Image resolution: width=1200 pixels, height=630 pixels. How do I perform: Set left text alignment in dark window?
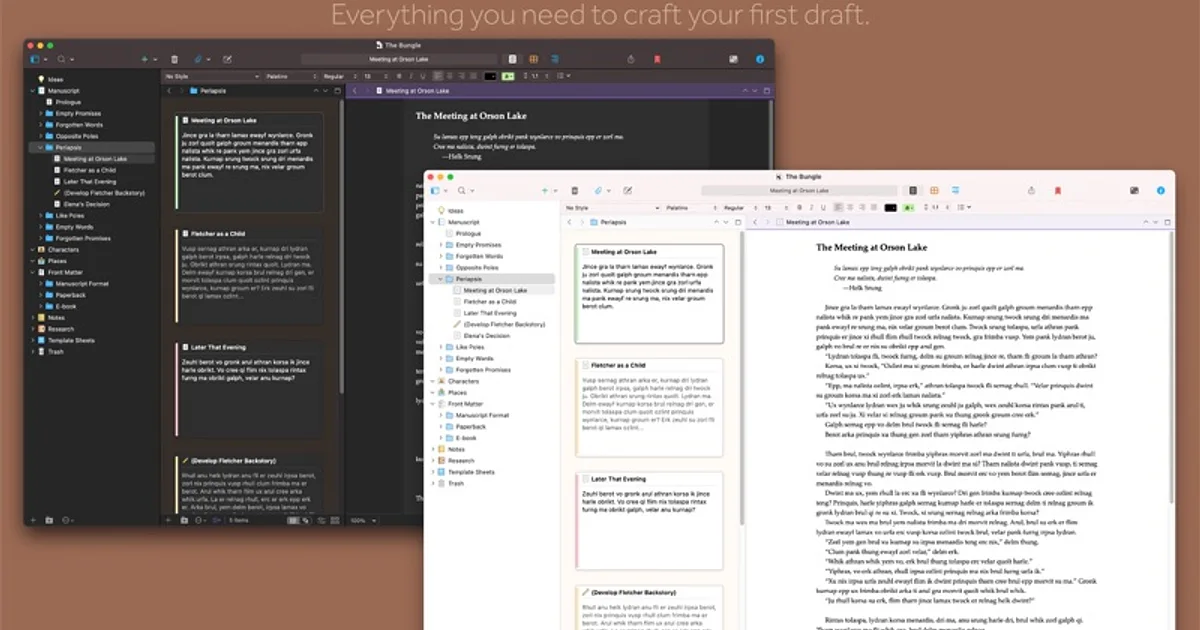click(x=437, y=76)
